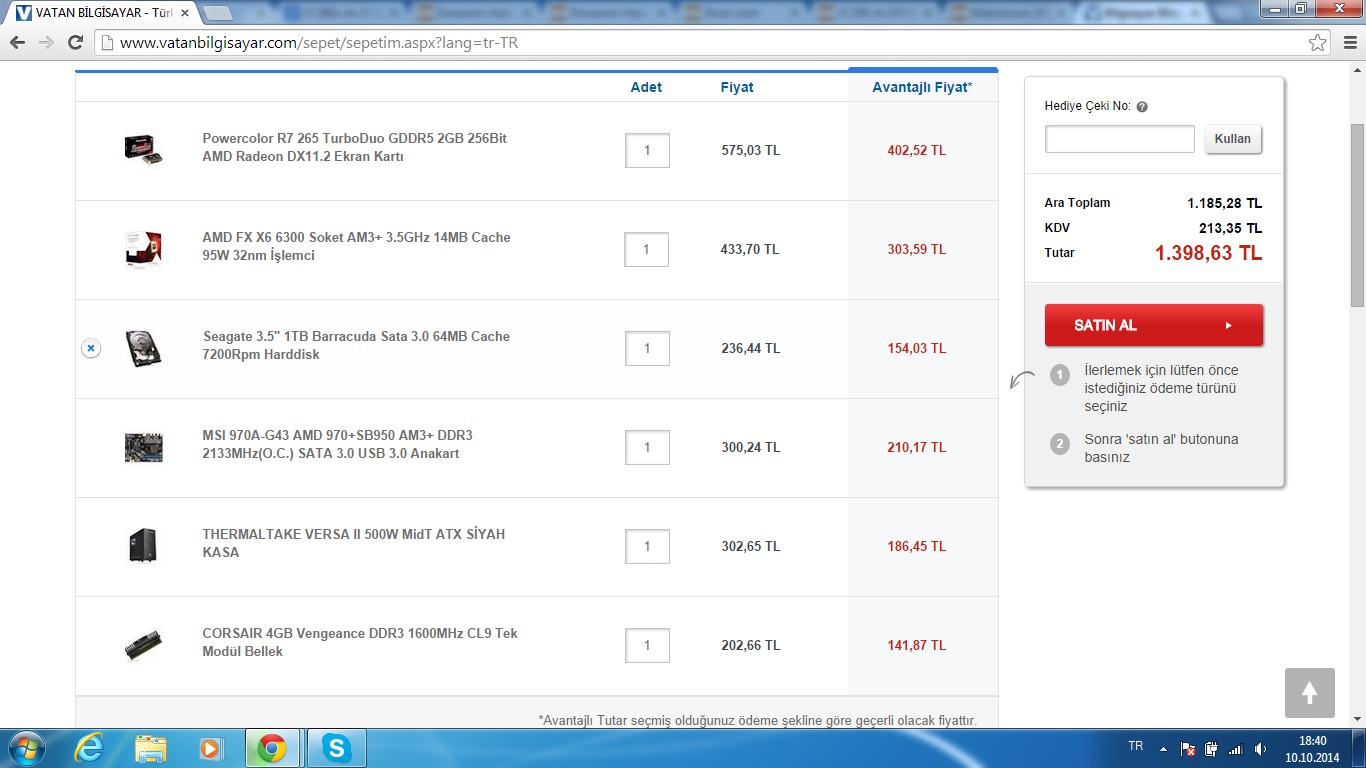Close the VATAN BİLGİSAYAR tab

click(185, 13)
